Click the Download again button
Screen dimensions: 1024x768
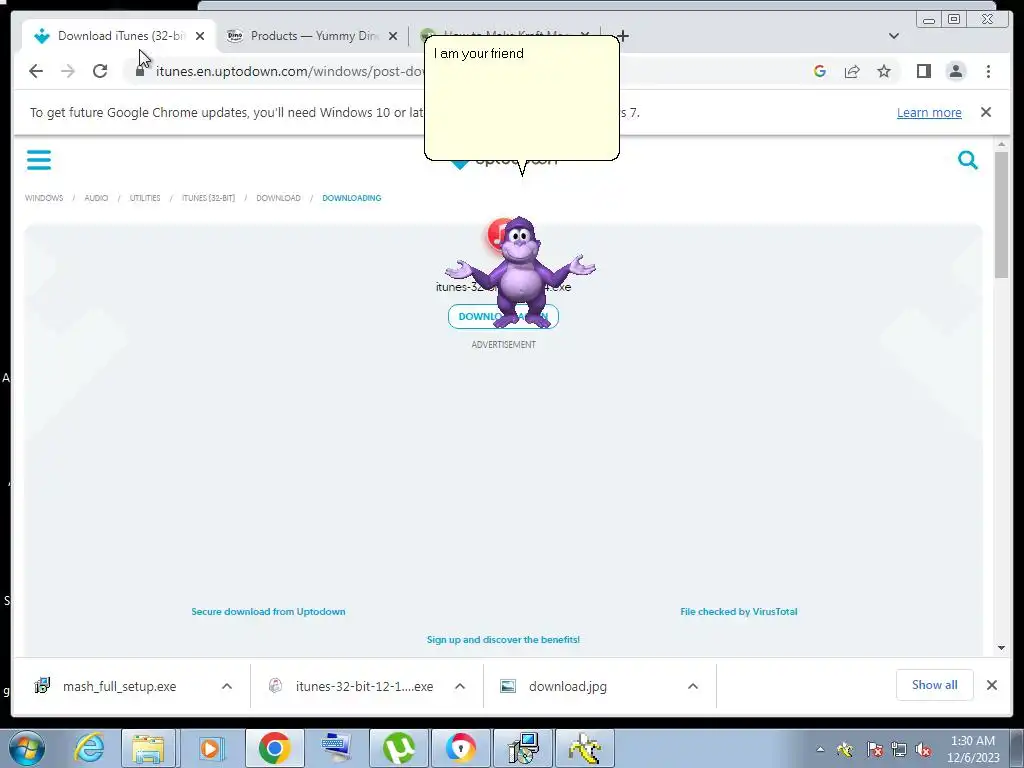coord(504,317)
